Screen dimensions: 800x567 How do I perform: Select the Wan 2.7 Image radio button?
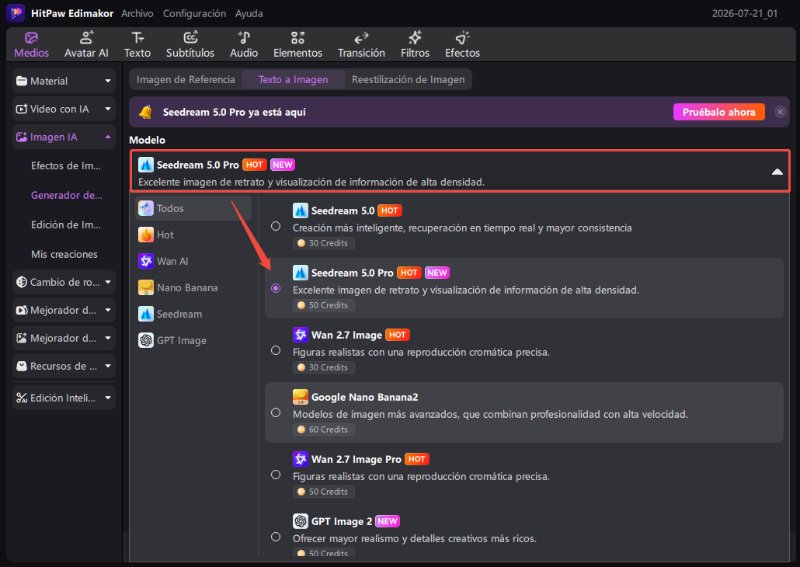point(276,351)
